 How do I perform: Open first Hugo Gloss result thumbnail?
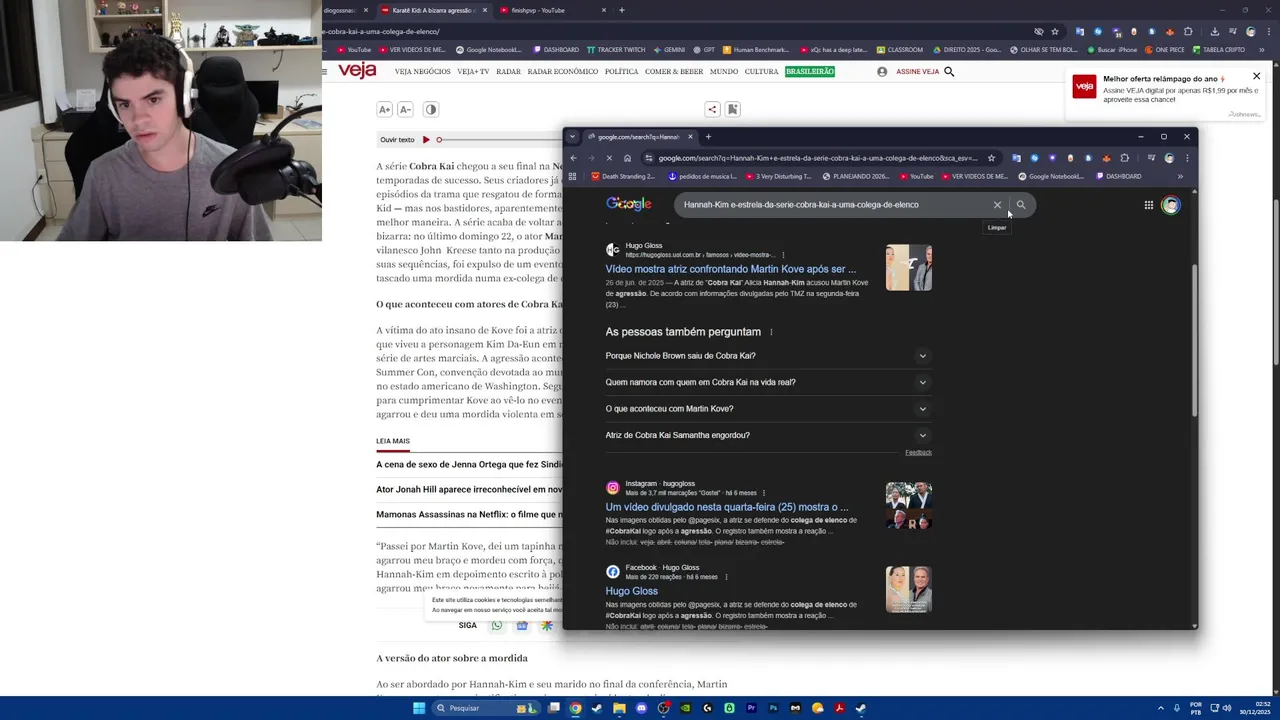pyautogui.click(x=909, y=268)
